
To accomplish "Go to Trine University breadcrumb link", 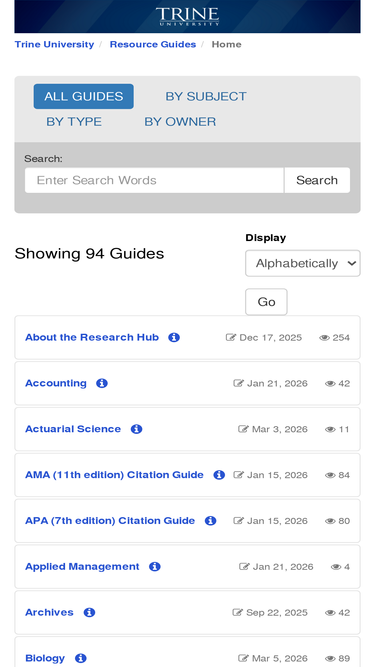I will [54, 45].
